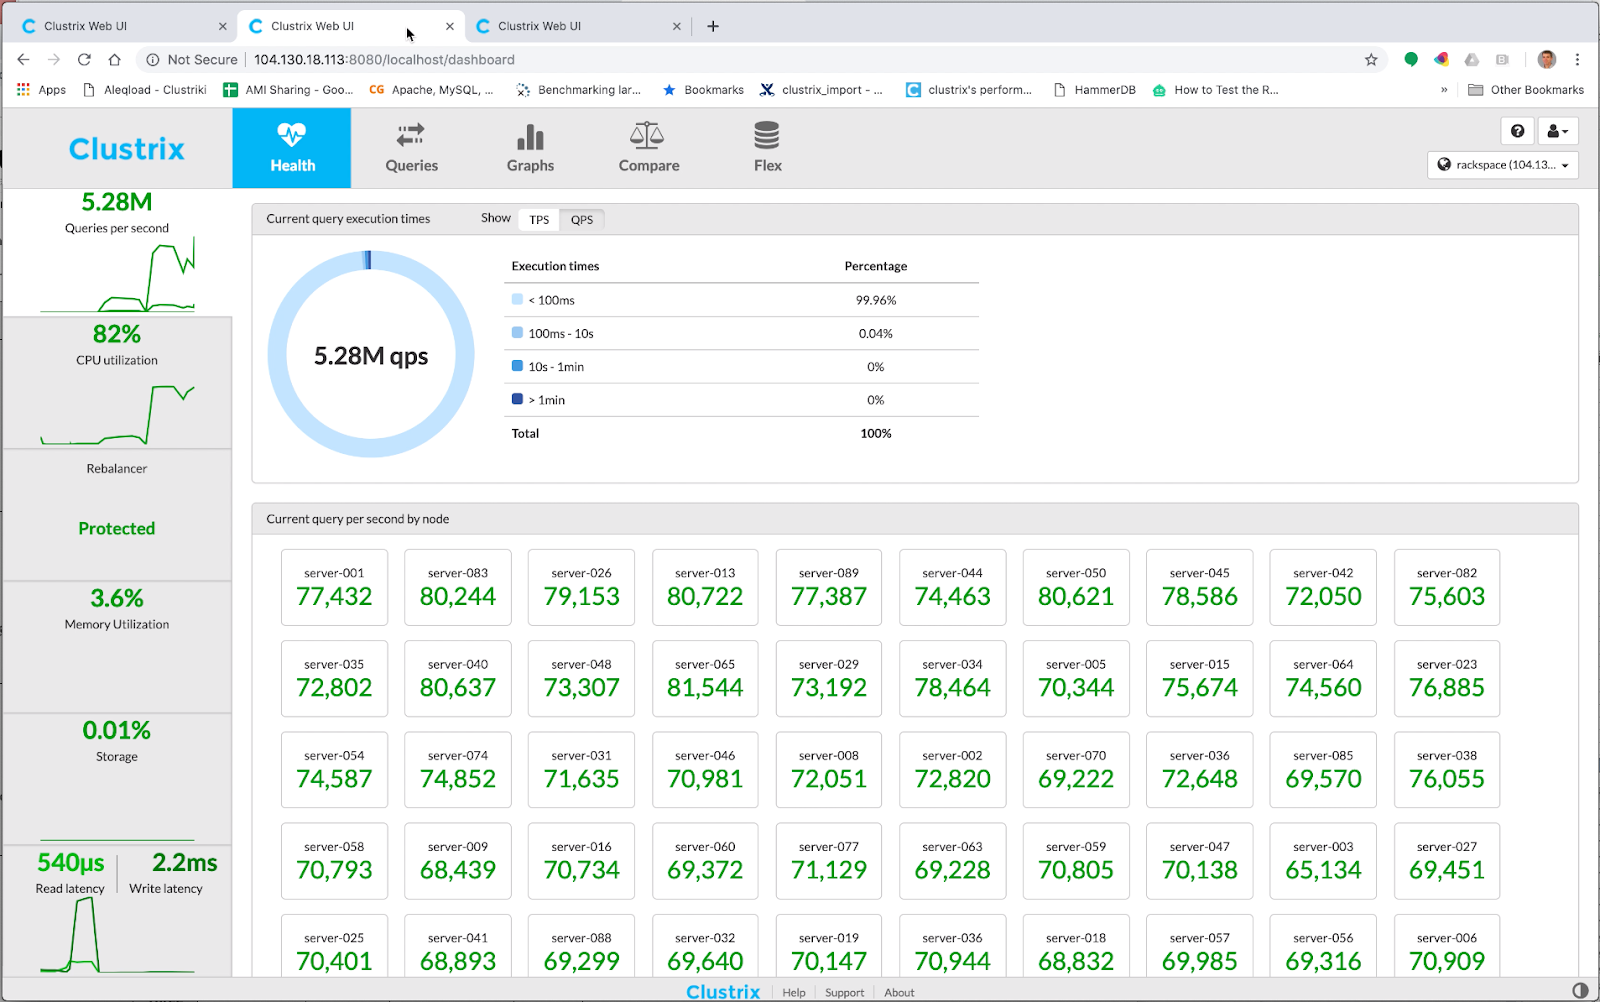The height and width of the screenshot is (1002, 1600).
Task: Click the help question mark icon
Action: coord(1517,131)
